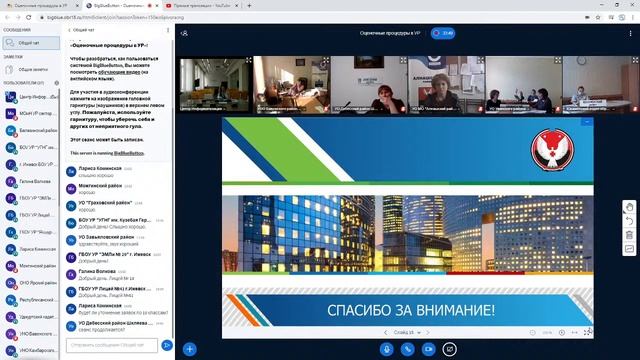The image size is (640, 360).
Task: Select user Лариса Коминская in user list
Action: coord(30,249)
